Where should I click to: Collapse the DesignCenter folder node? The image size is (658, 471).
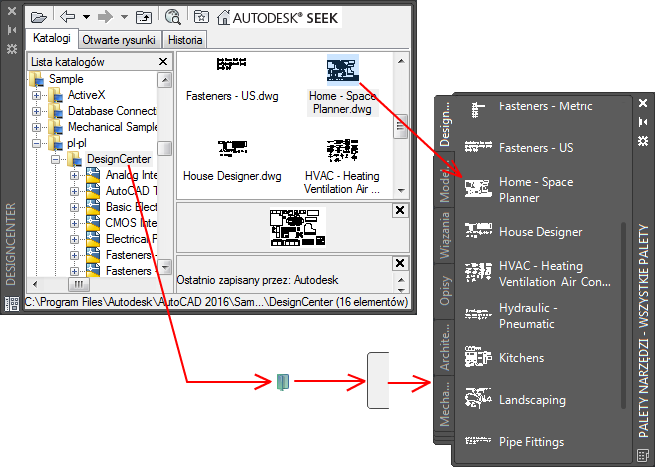pos(55,160)
